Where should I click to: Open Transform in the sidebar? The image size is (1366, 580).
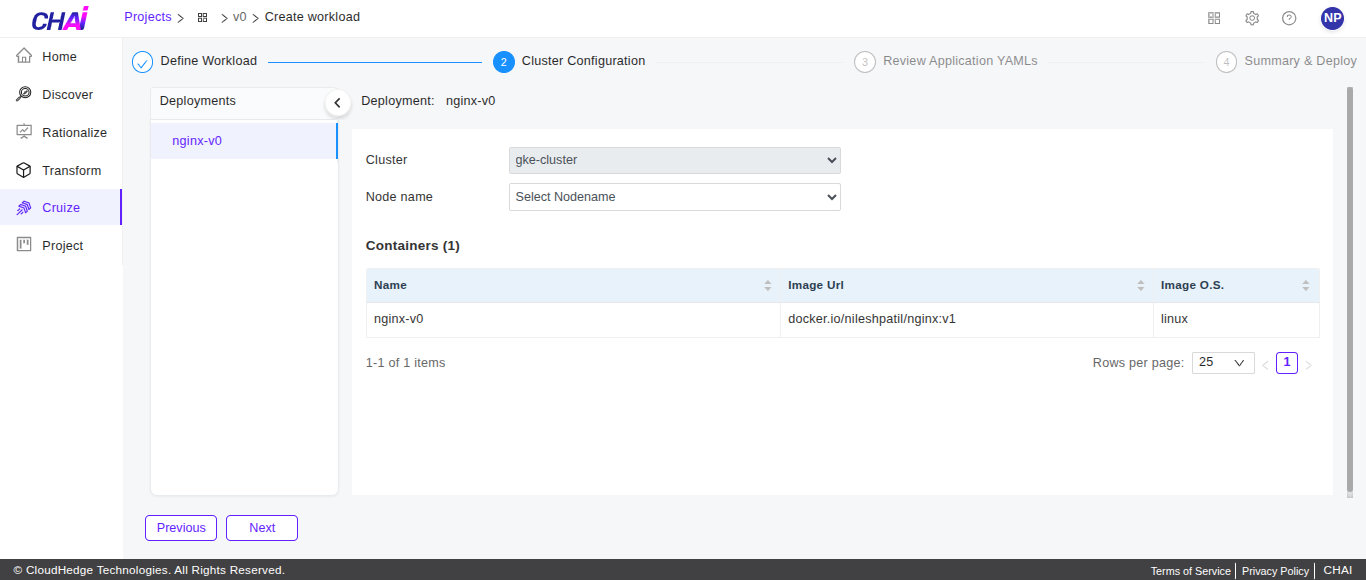[x=71, y=171]
